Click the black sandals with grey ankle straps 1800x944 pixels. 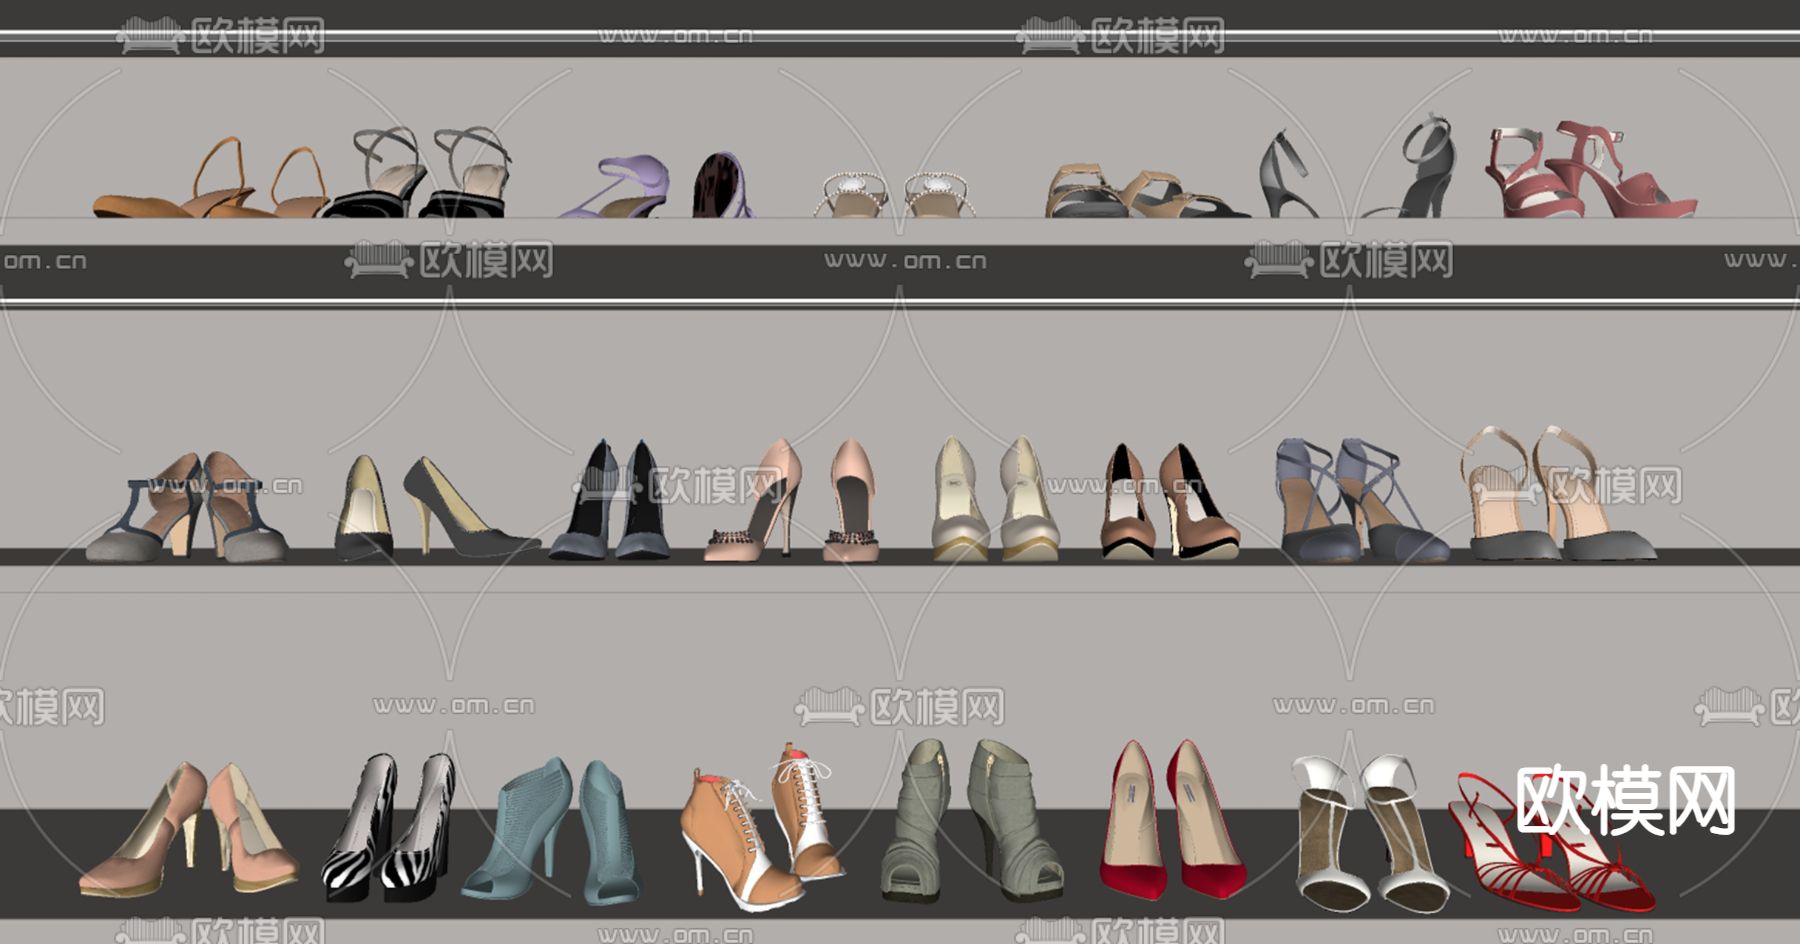[417, 172]
